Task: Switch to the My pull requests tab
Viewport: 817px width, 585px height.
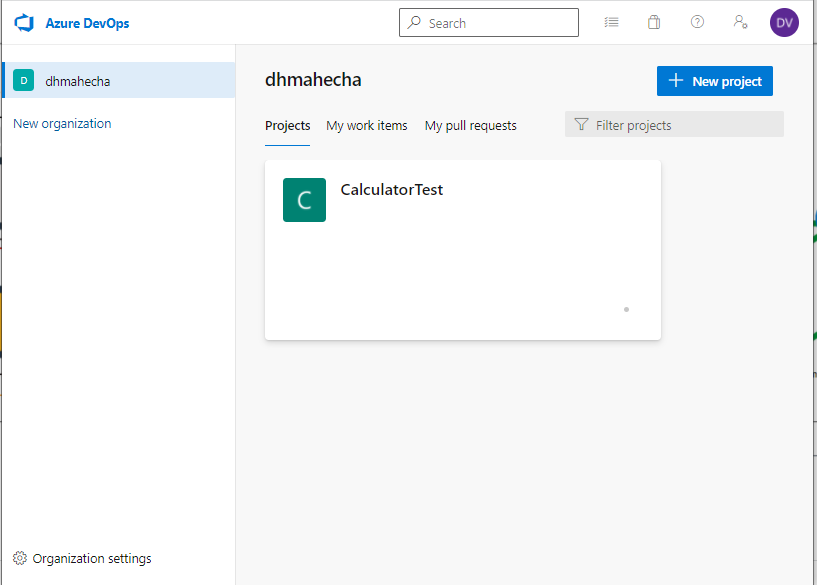Action: pyautogui.click(x=471, y=126)
